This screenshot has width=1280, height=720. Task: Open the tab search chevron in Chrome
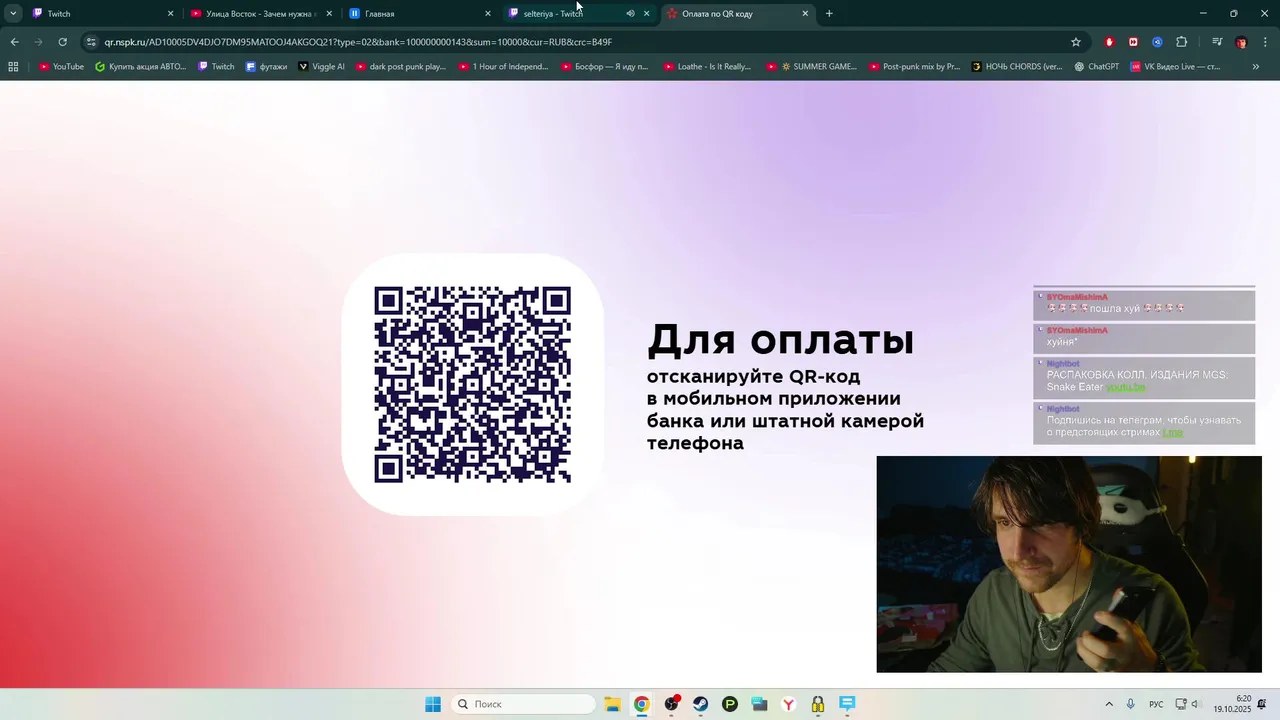tap(13, 14)
